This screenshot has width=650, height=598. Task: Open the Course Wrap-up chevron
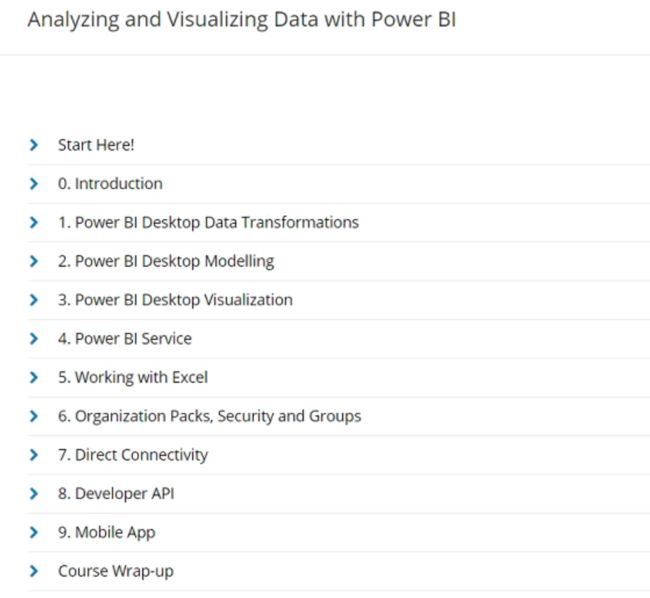tap(34, 571)
